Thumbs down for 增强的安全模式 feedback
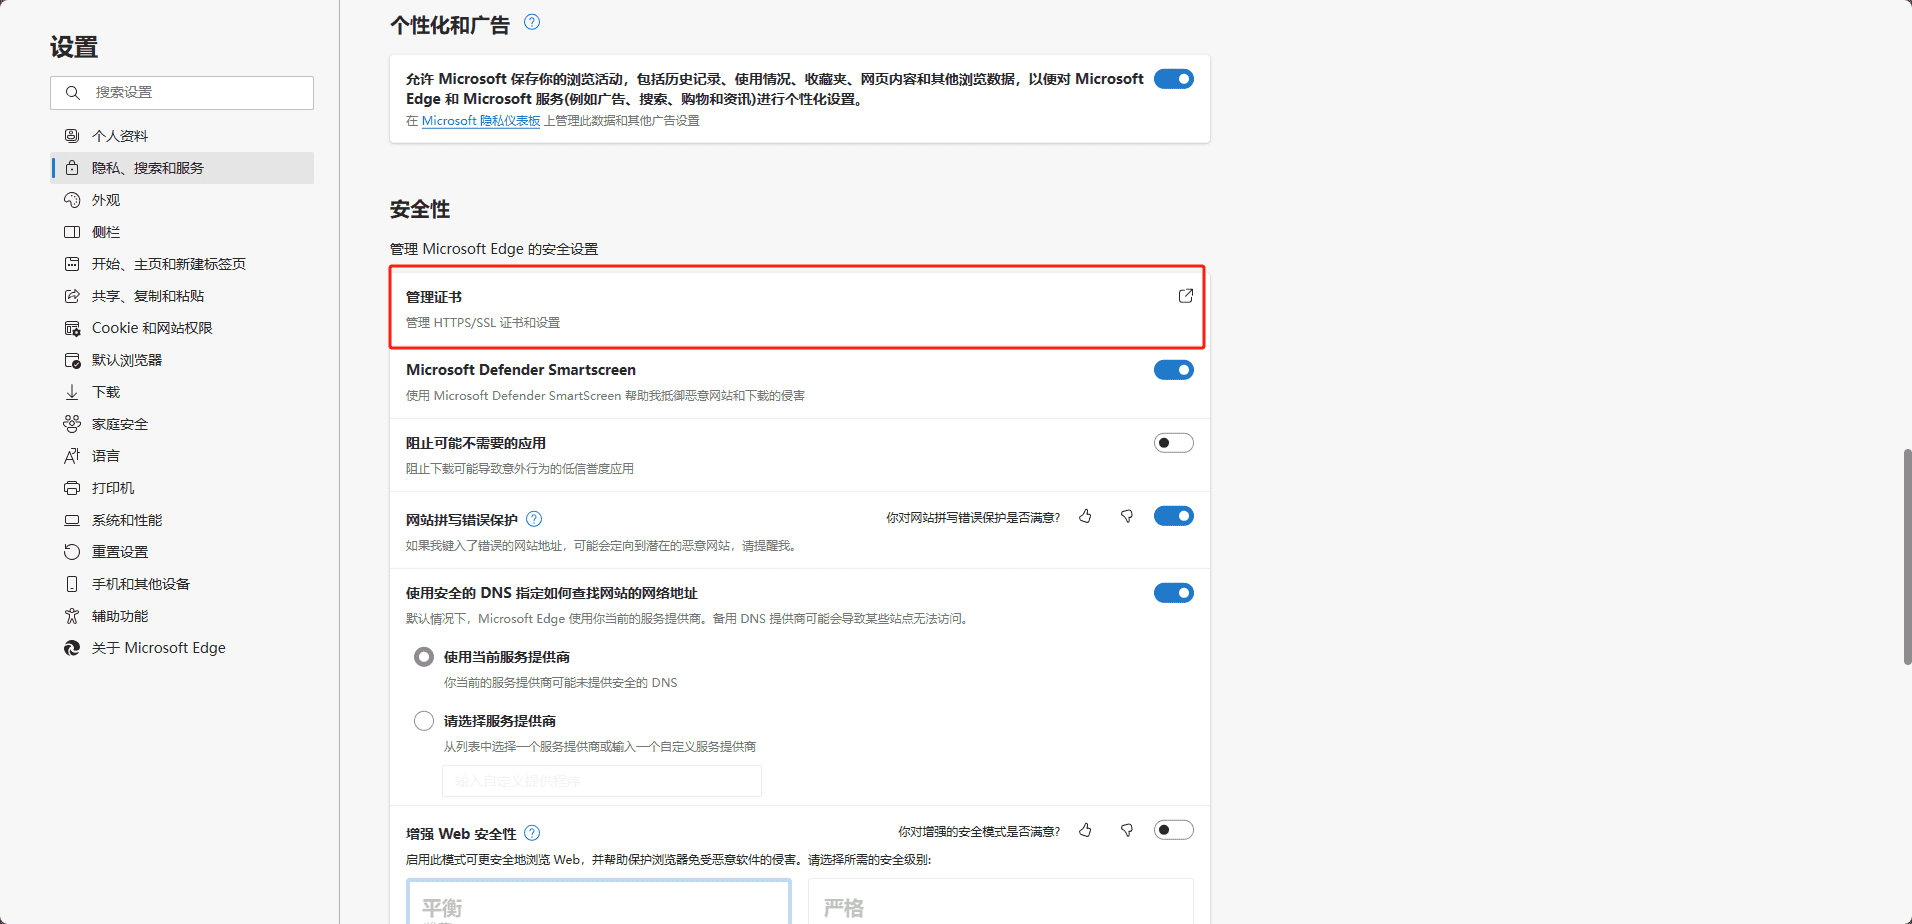Viewport: 1912px width, 924px height. [x=1127, y=831]
